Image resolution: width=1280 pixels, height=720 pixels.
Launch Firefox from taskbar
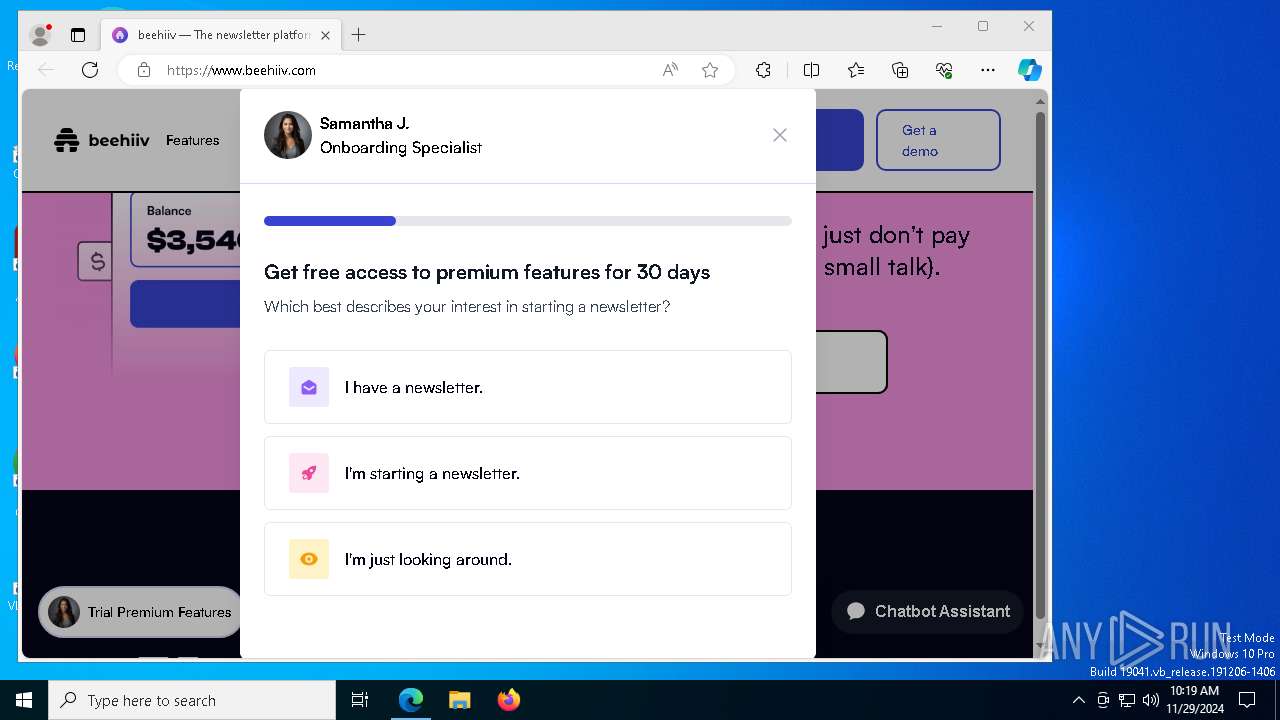click(509, 700)
